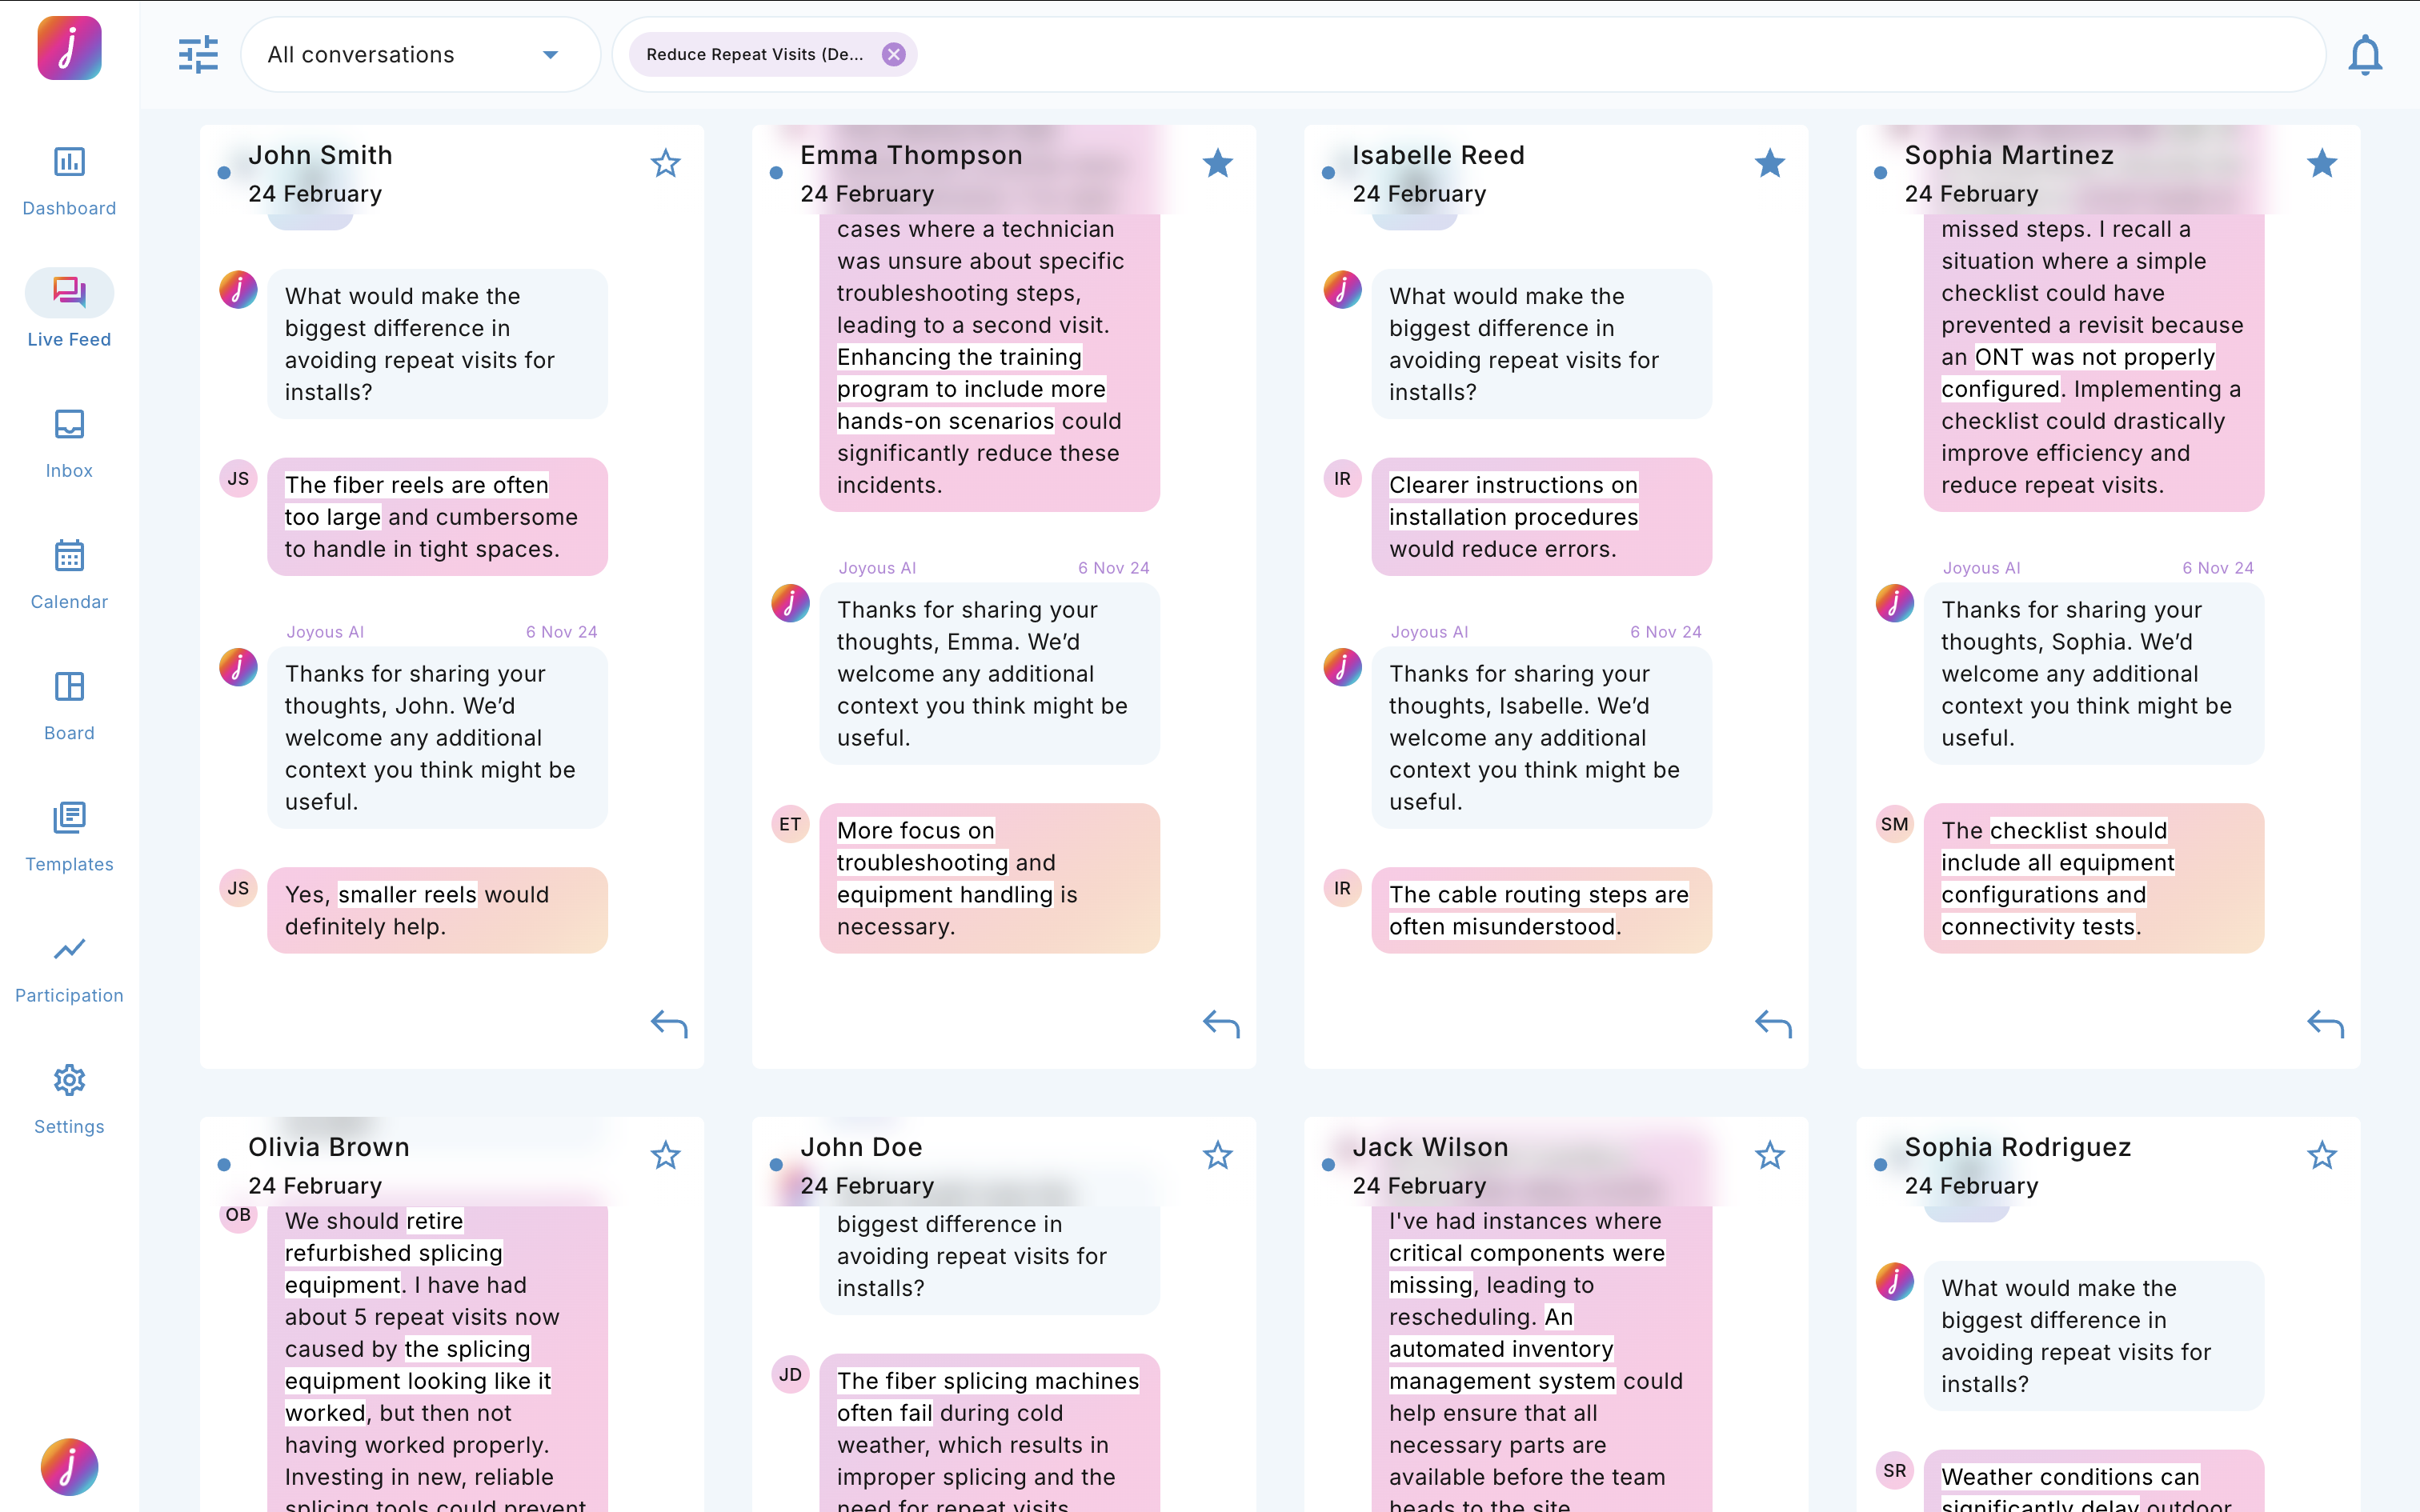Switch to the Inbox section
The image size is (2420, 1512).
[x=69, y=443]
